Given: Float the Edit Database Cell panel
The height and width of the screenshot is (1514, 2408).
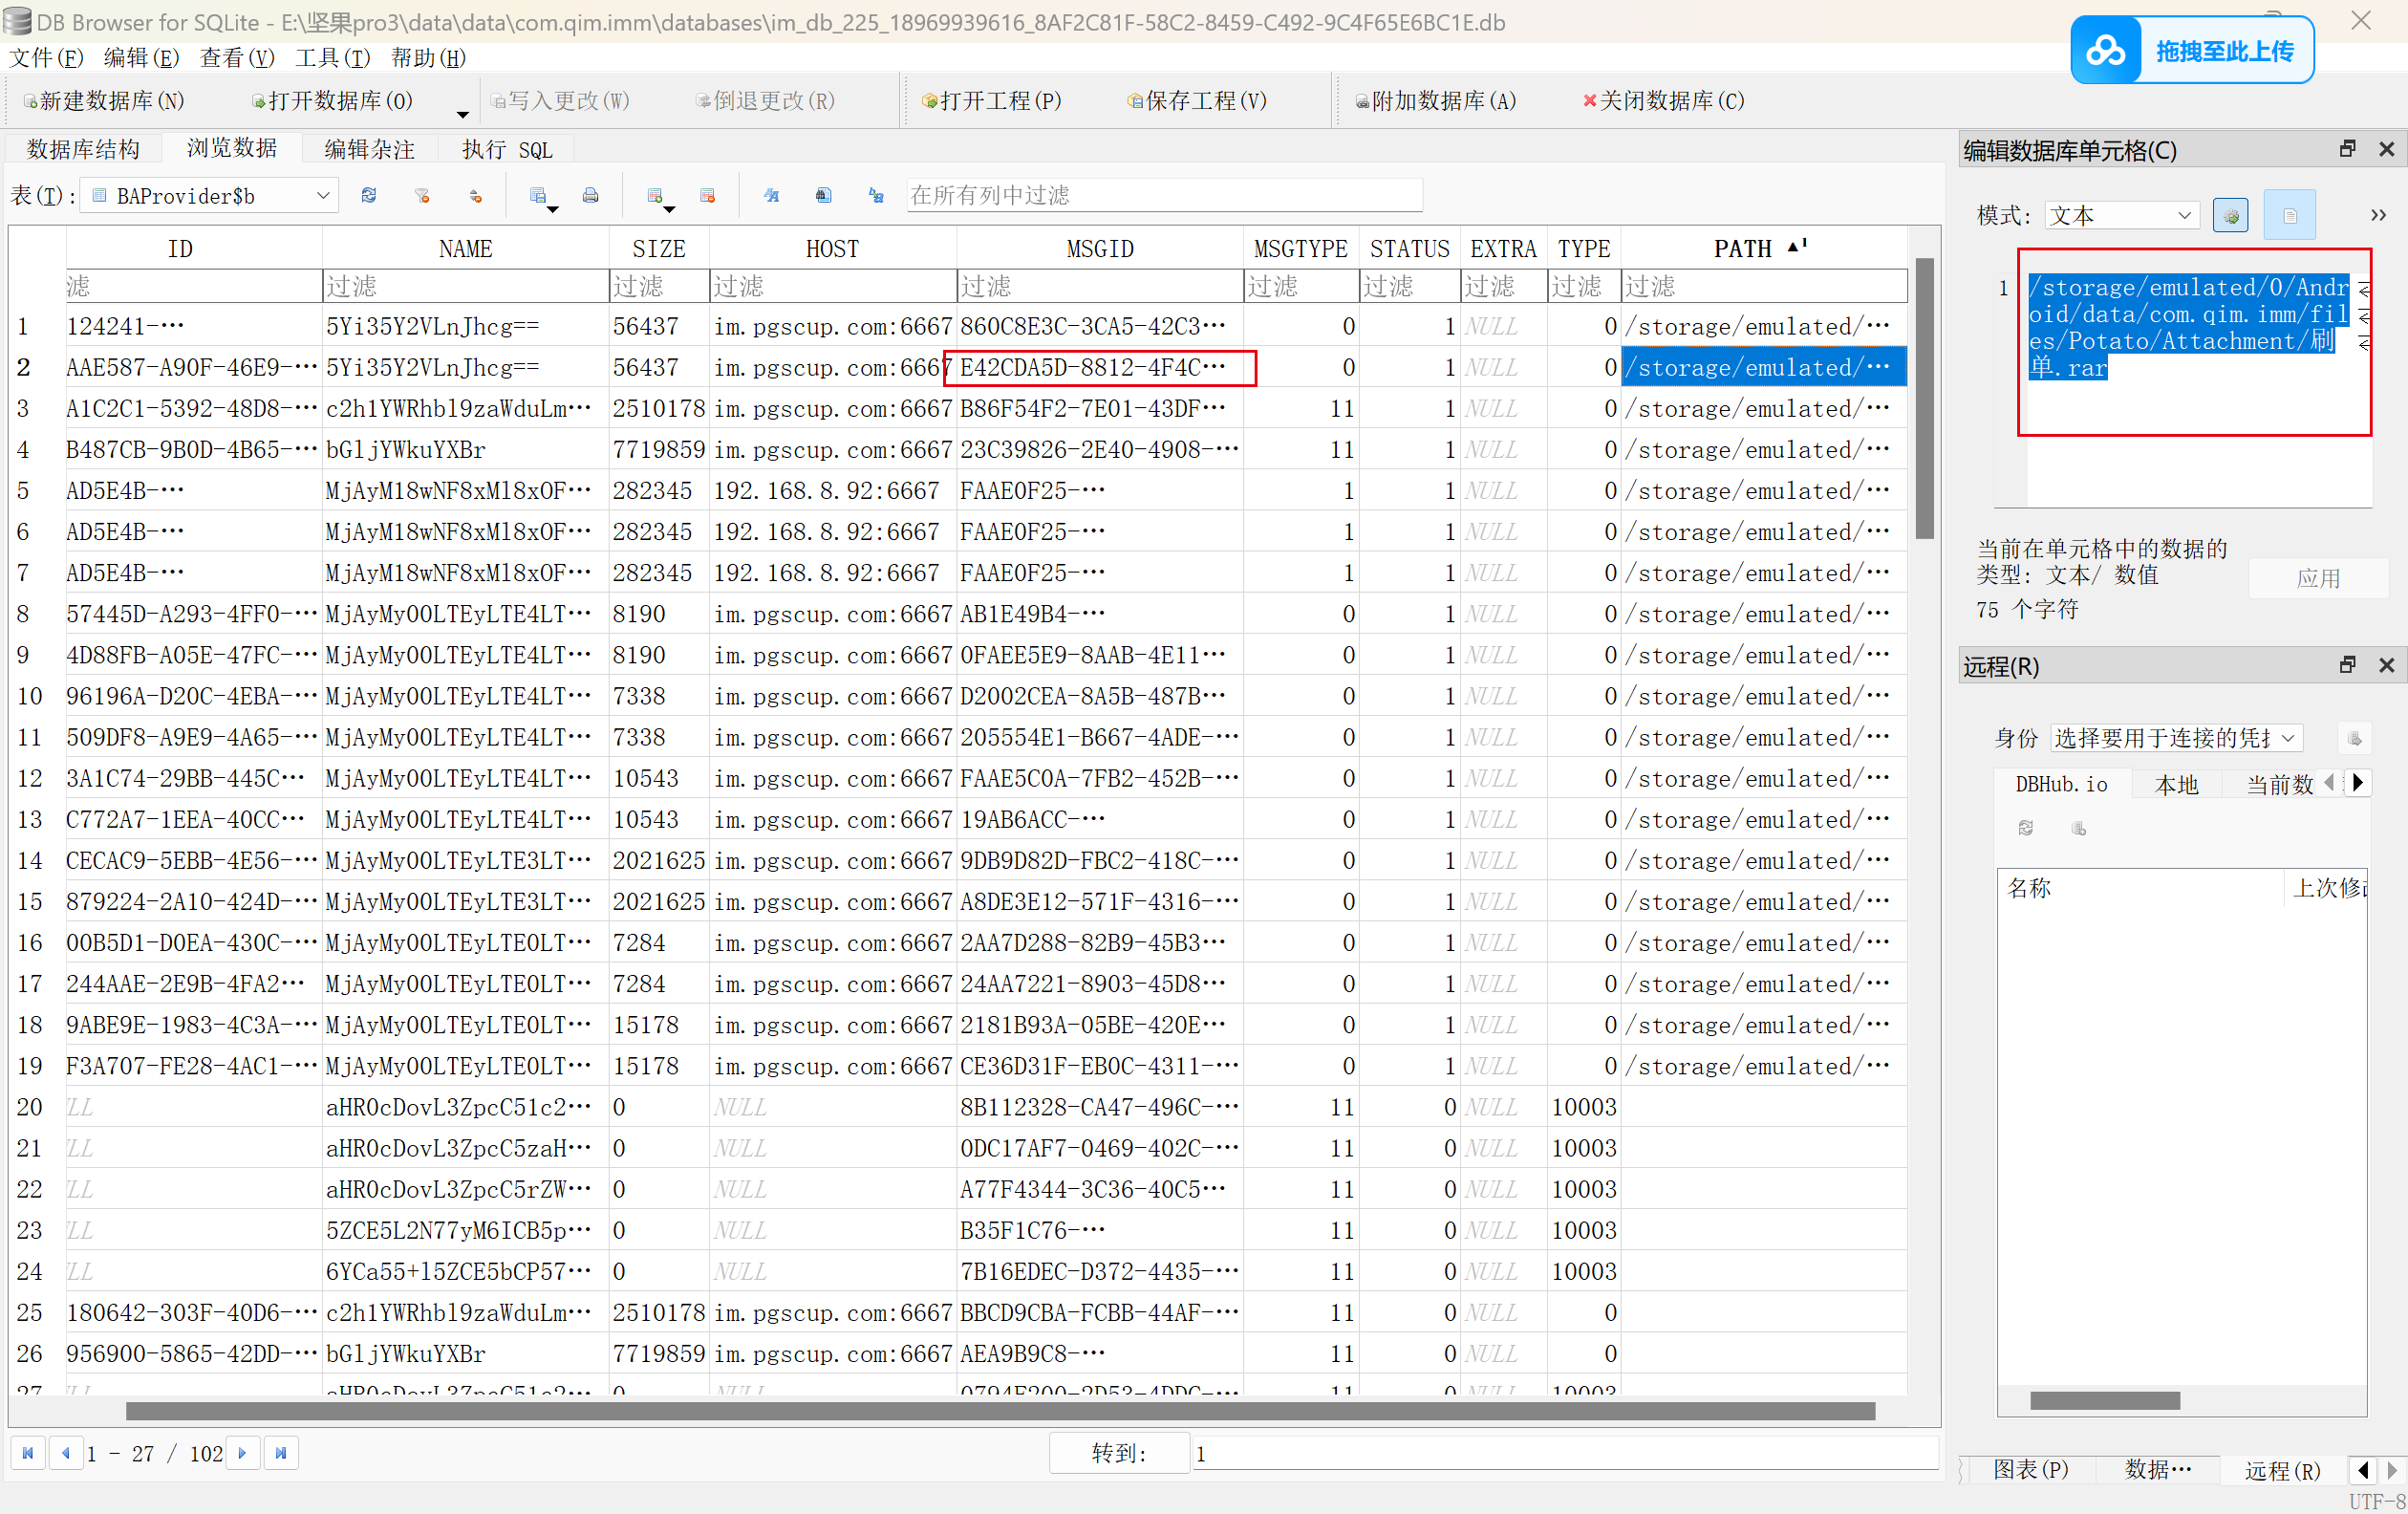Looking at the screenshot, I should (2347, 149).
